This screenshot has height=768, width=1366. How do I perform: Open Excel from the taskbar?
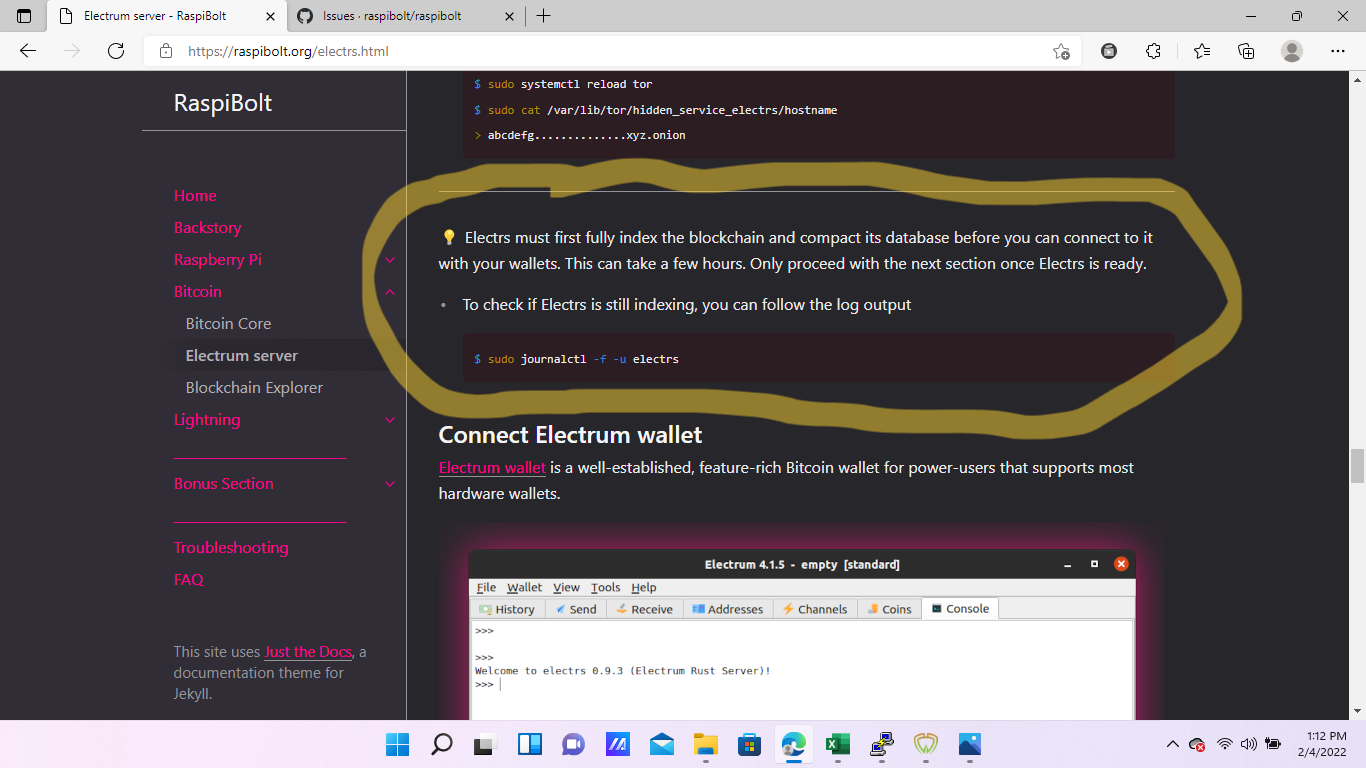[837, 744]
